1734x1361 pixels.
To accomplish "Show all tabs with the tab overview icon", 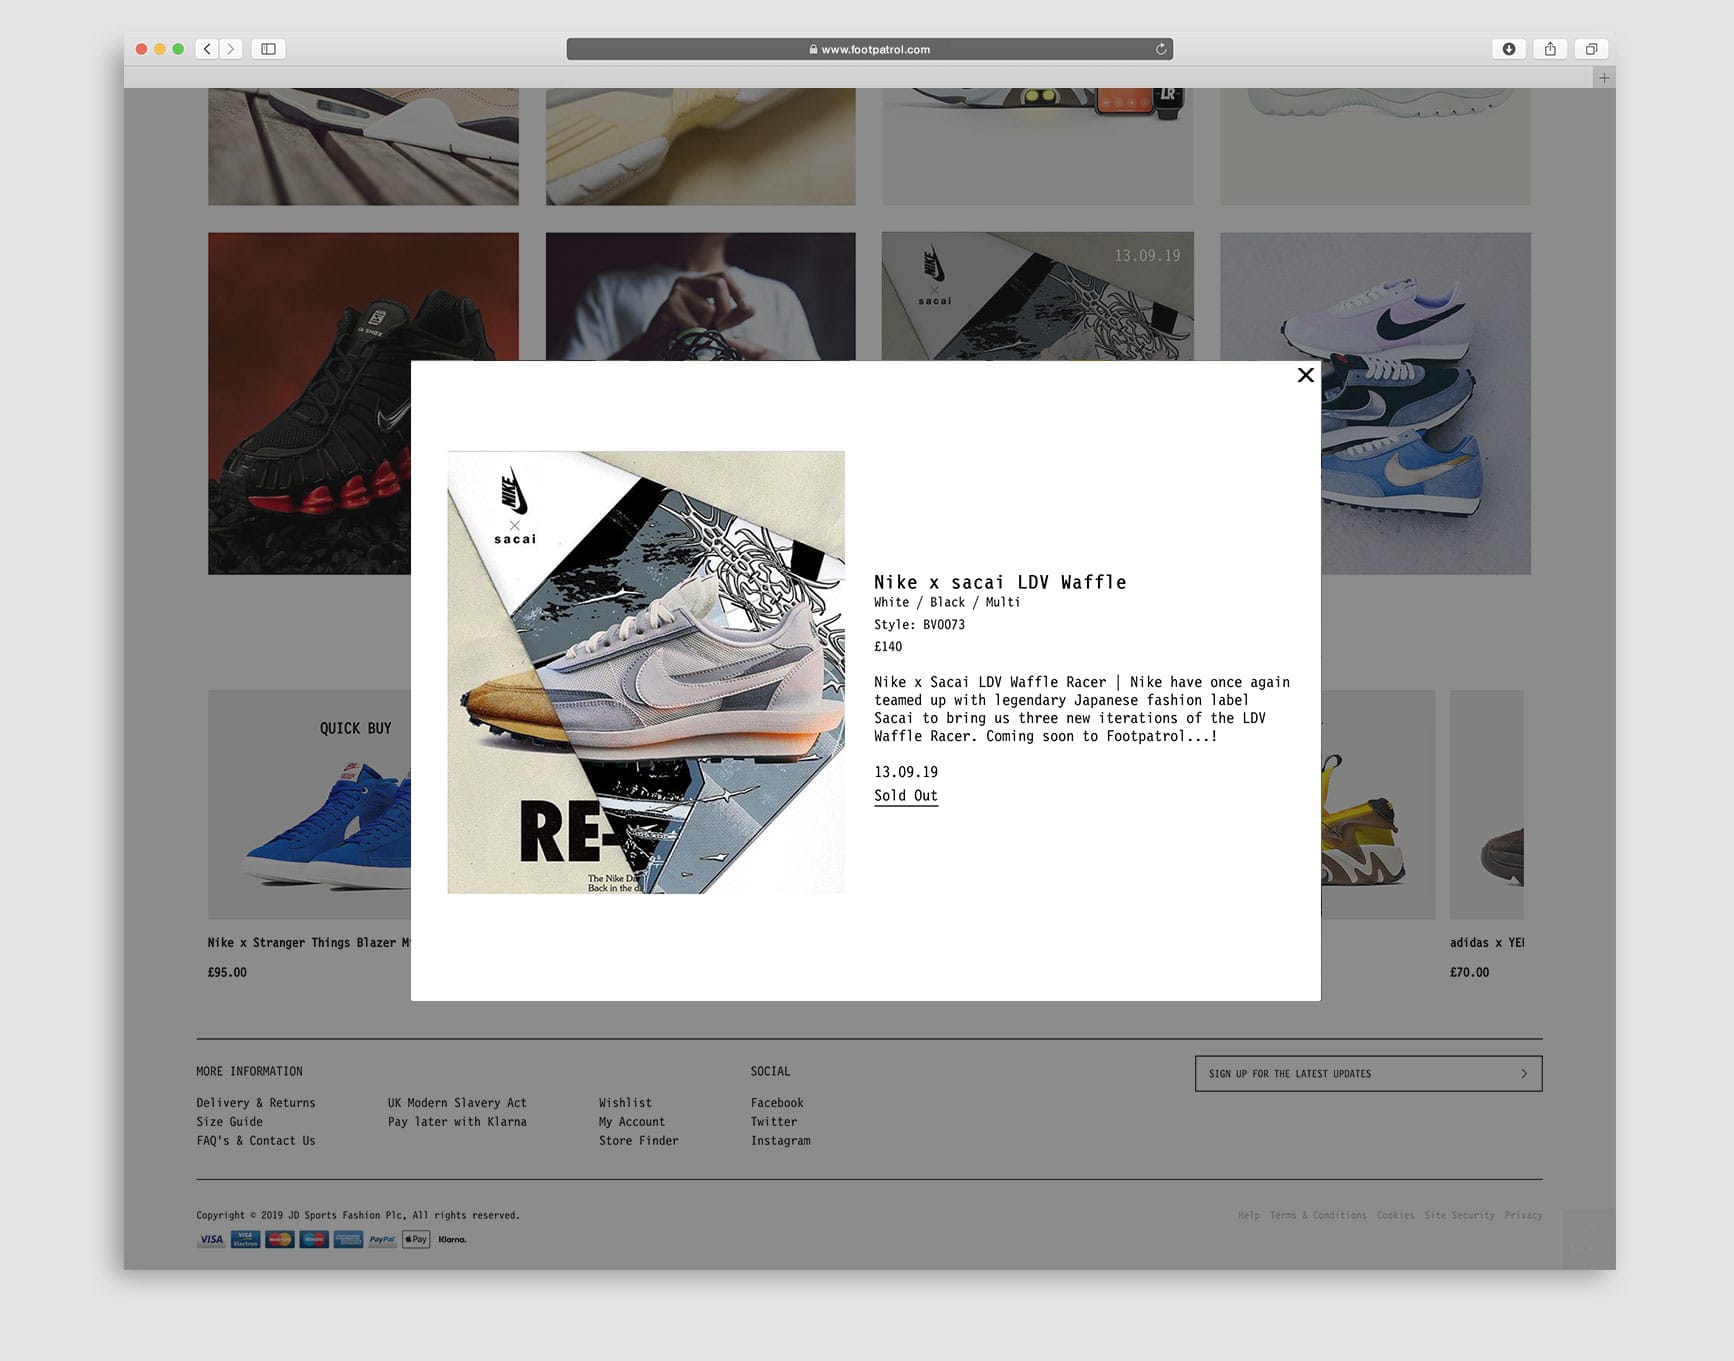I will [x=1591, y=49].
